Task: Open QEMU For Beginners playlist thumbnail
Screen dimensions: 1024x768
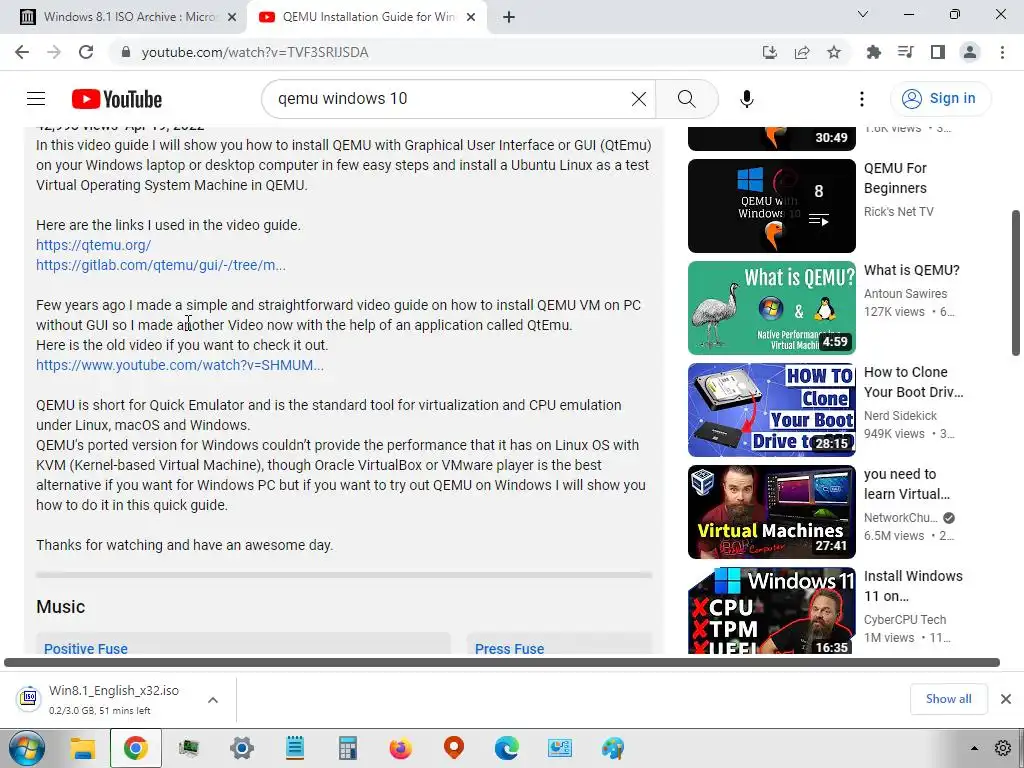Action: pos(771,206)
